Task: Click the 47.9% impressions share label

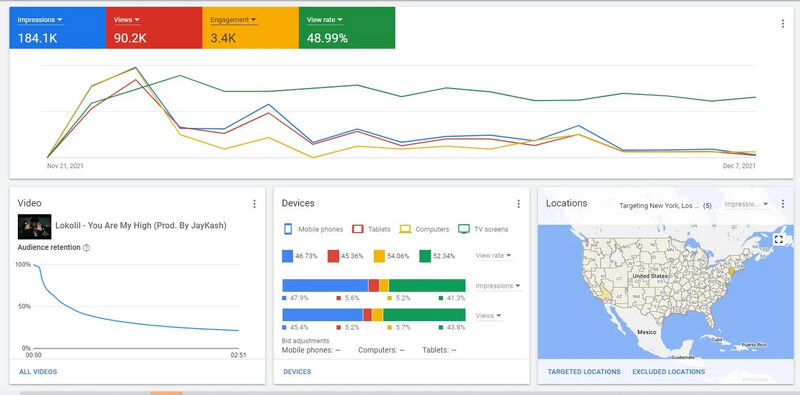Action: (x=298, y=298)
